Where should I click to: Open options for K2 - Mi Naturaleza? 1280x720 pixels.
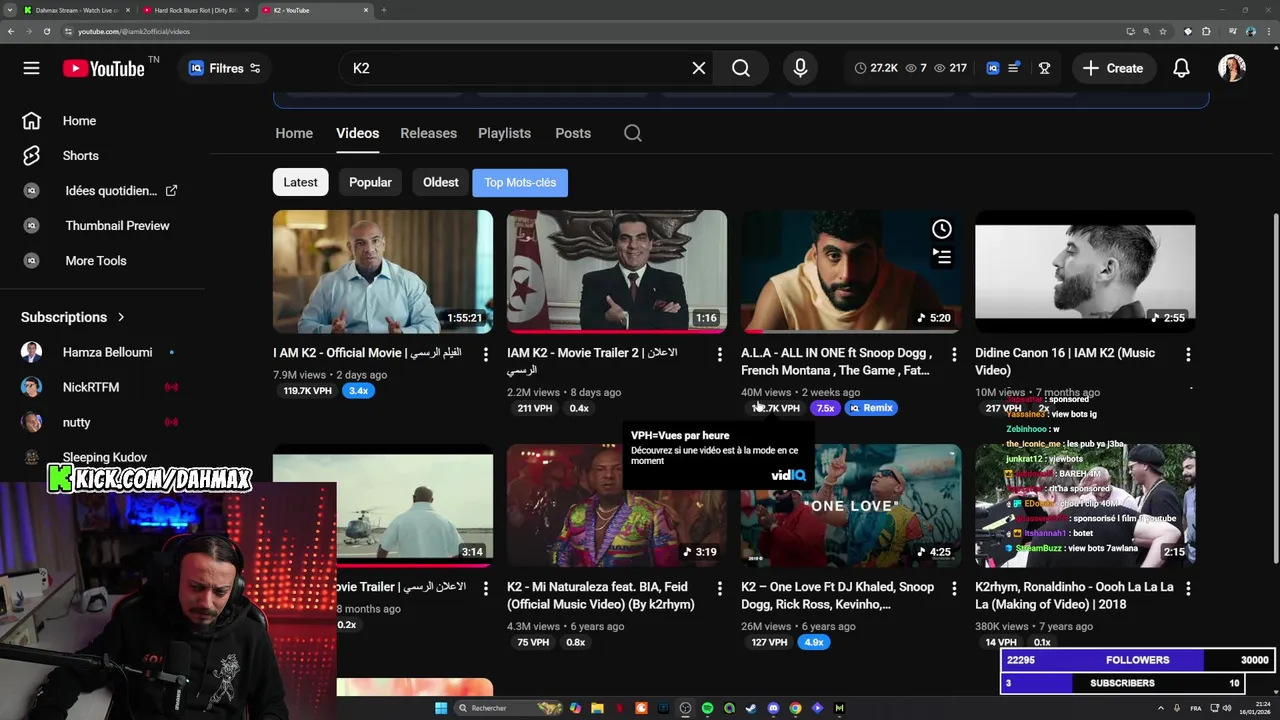720,588
